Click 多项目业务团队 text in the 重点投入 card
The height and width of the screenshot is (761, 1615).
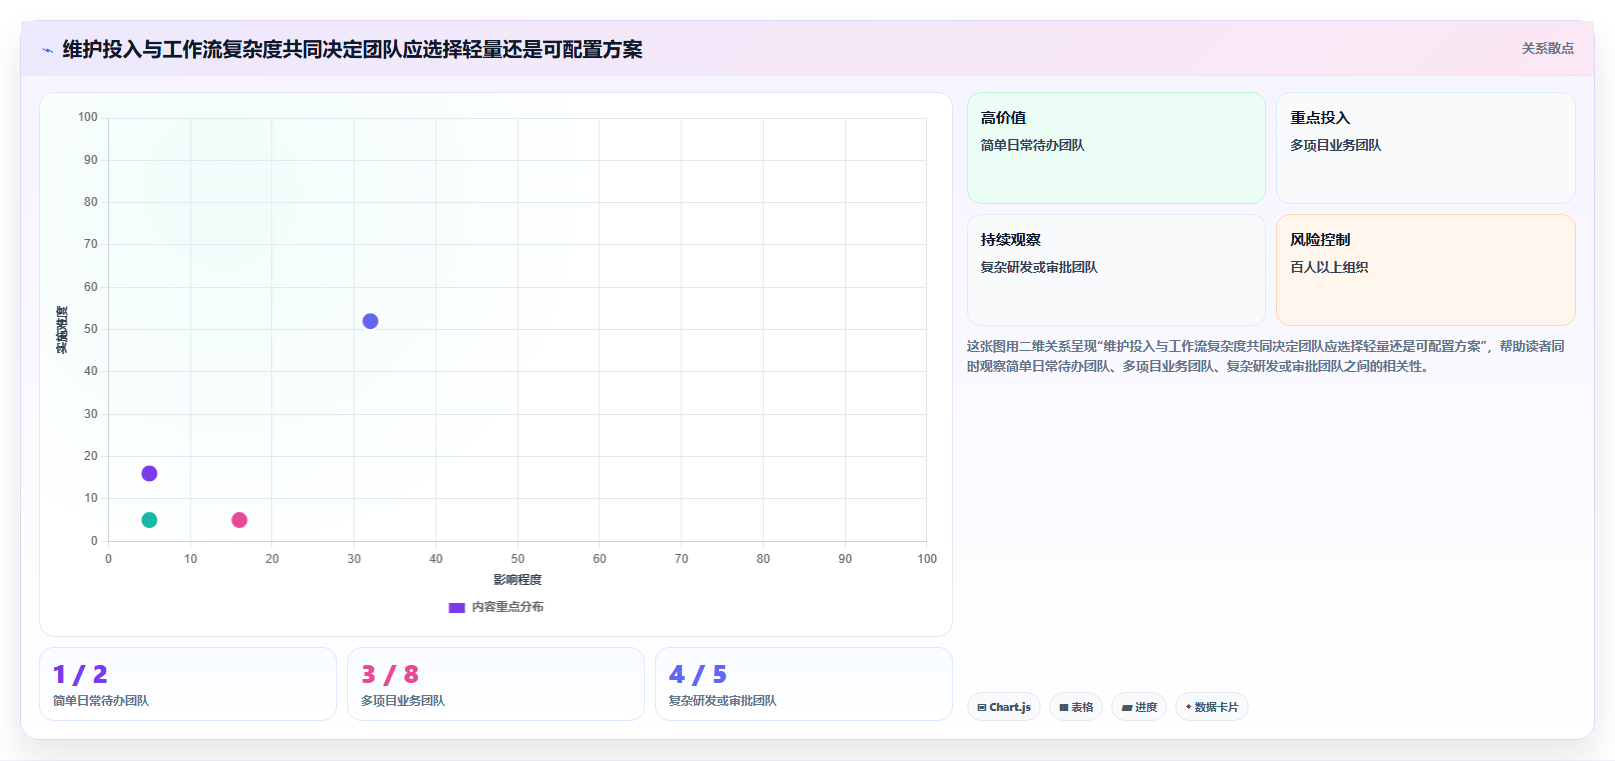(1335, 145)
